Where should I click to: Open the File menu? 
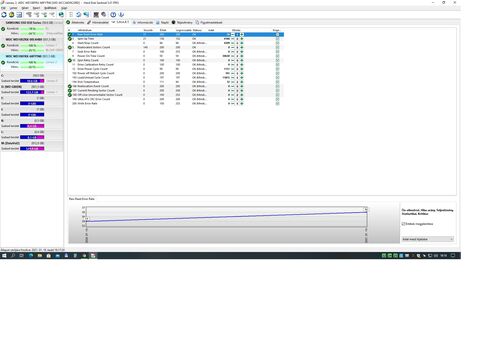pyautogui.click(x=3, y=8)
